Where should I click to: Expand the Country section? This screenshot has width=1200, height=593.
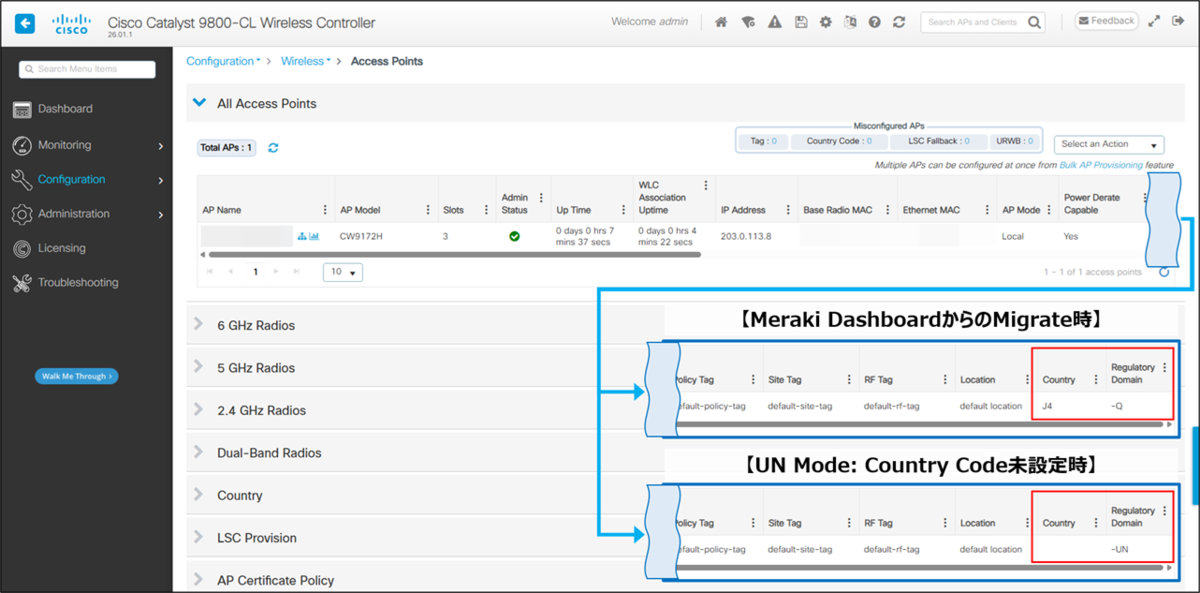click(198, 495)
